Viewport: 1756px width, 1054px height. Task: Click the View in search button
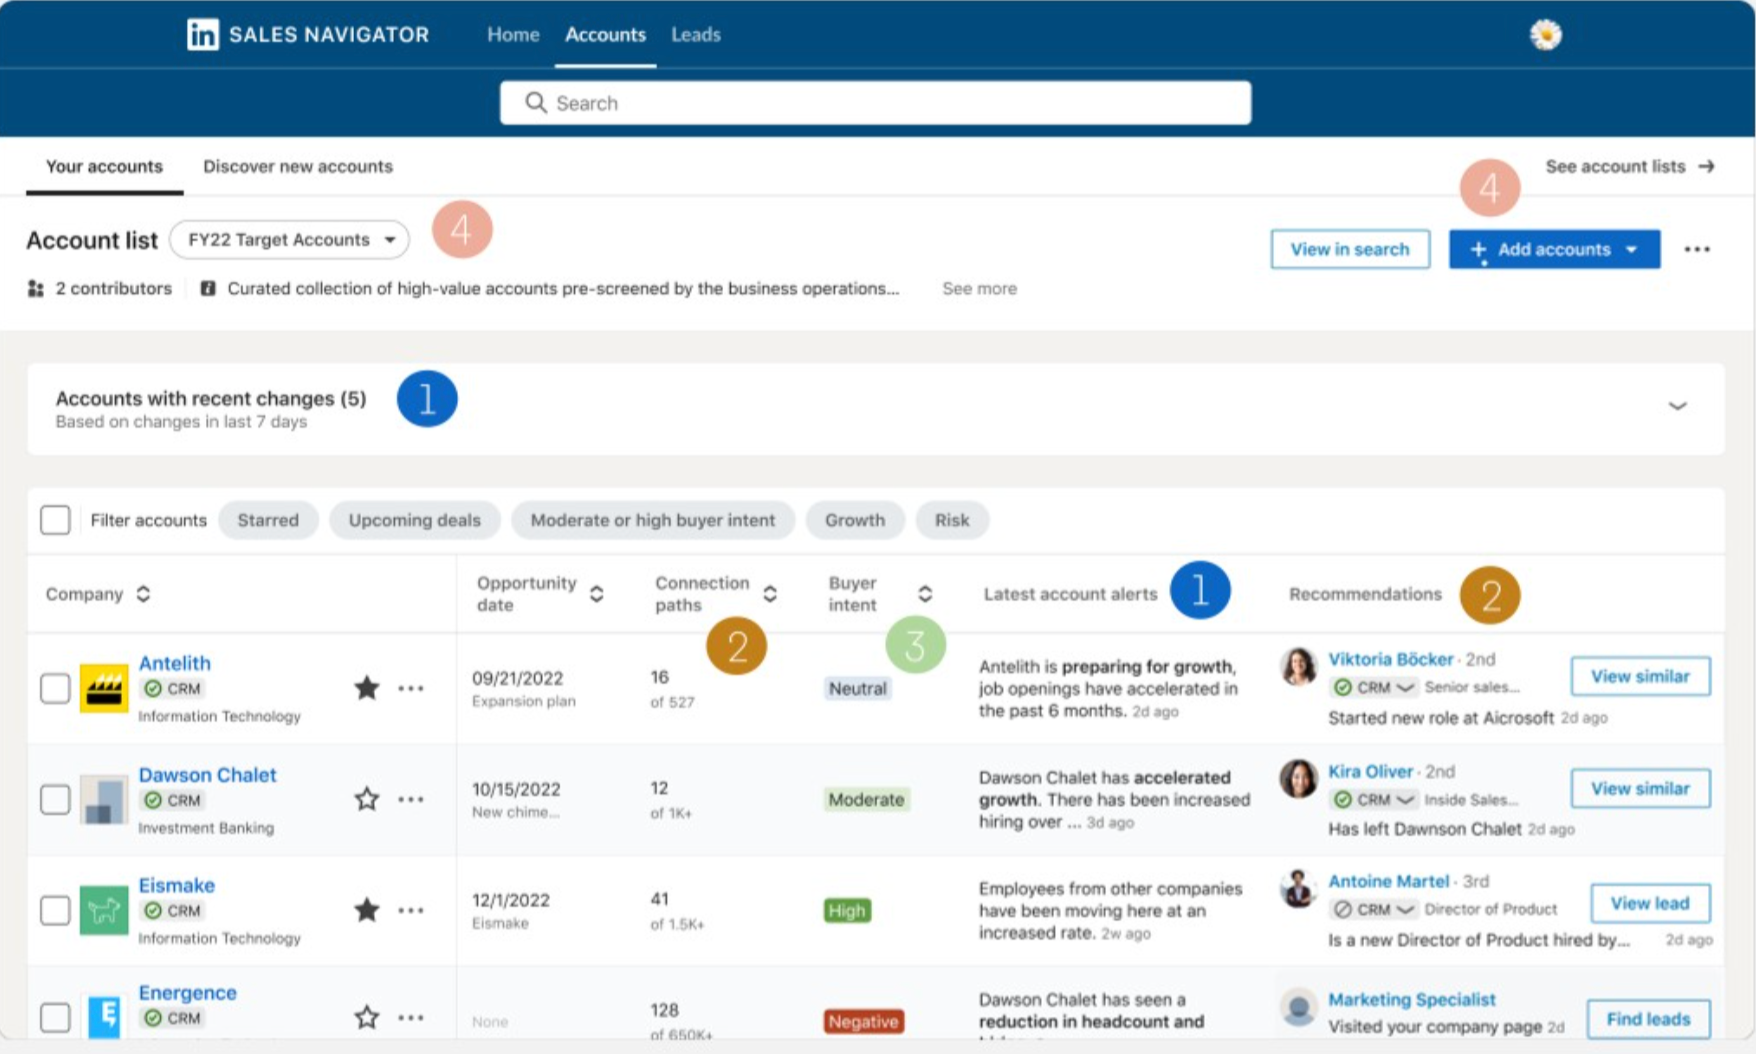[x=1350, y=249]
